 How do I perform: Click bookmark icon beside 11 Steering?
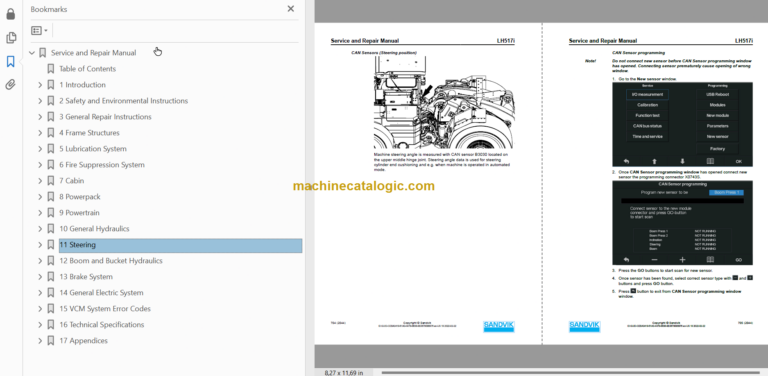click(50, 245)
